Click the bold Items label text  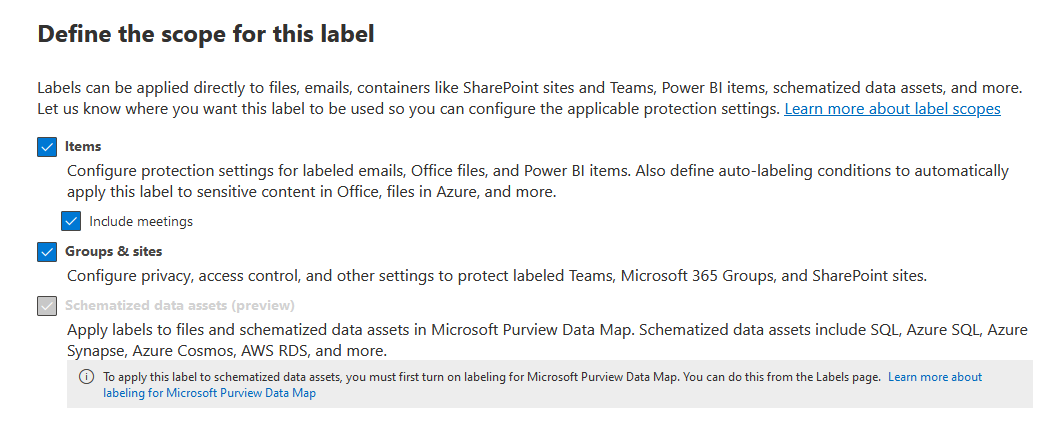pos(83,146)
